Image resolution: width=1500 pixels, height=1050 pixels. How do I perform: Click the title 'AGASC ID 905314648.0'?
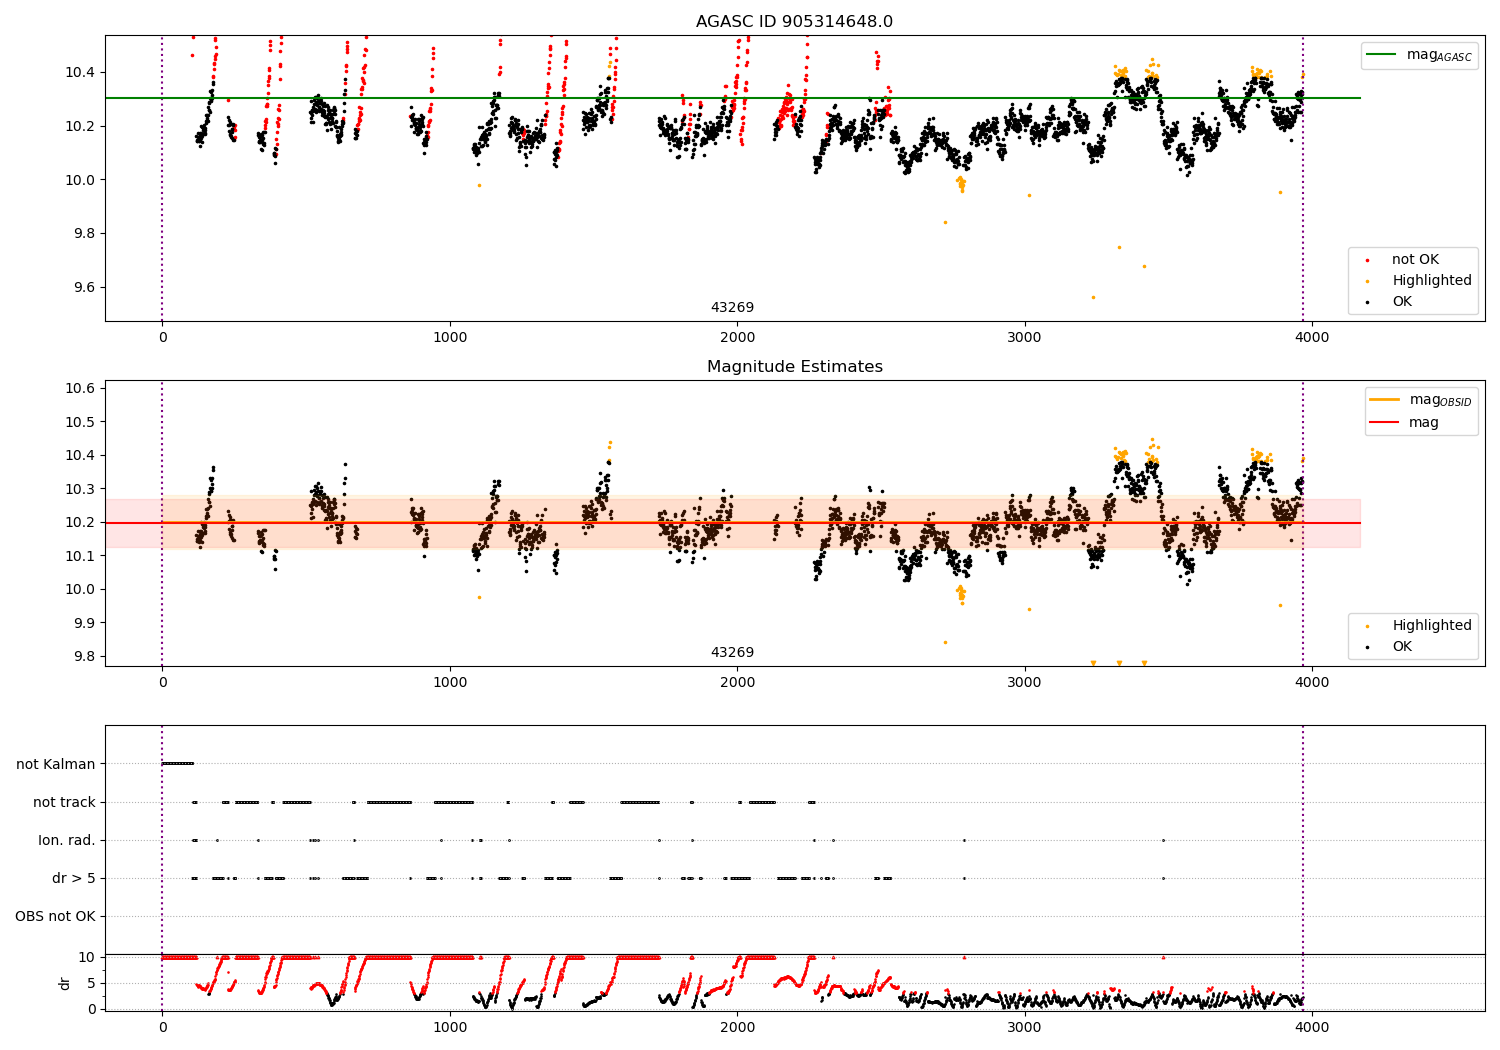(x=794, y=22)
